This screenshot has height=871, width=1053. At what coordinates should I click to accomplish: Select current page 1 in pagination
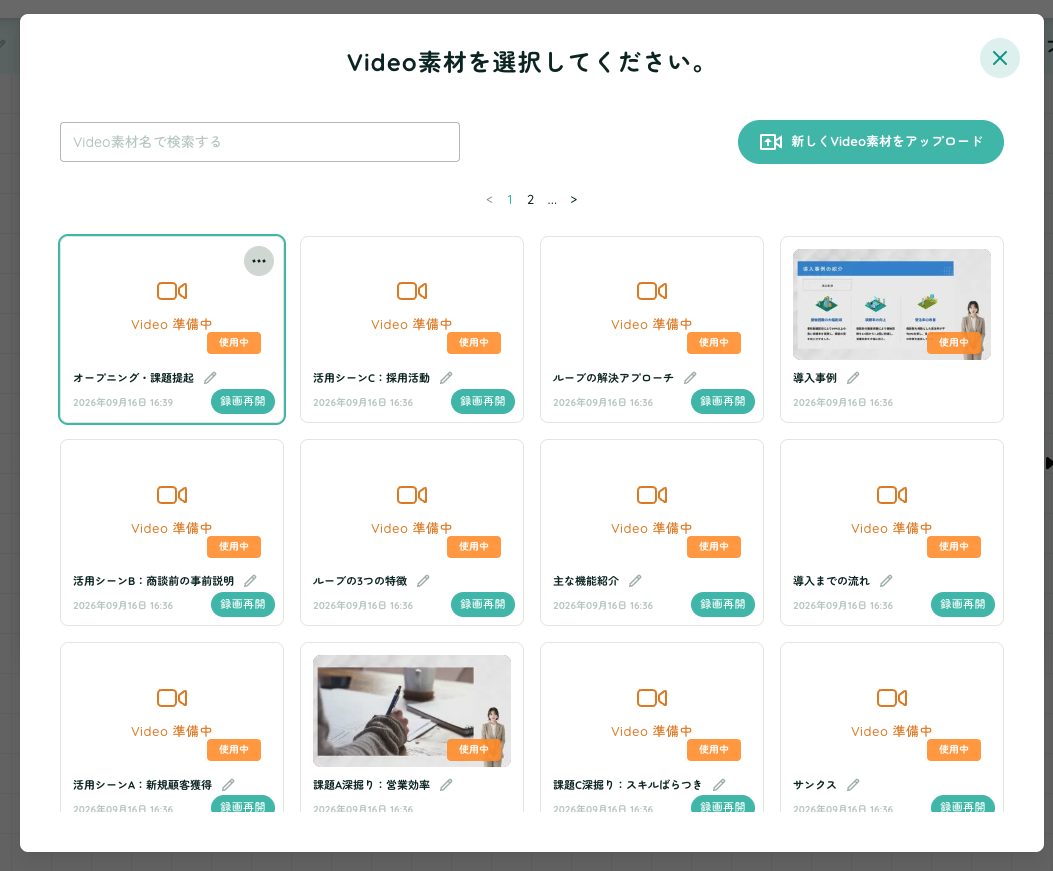pos(510,199)
